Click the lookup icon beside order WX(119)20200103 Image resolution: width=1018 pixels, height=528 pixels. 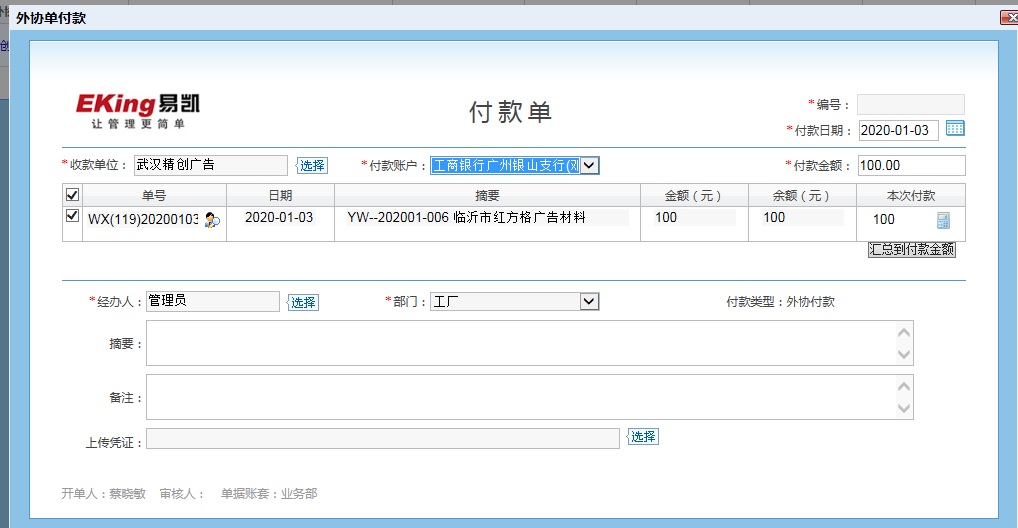pos(211,220)
